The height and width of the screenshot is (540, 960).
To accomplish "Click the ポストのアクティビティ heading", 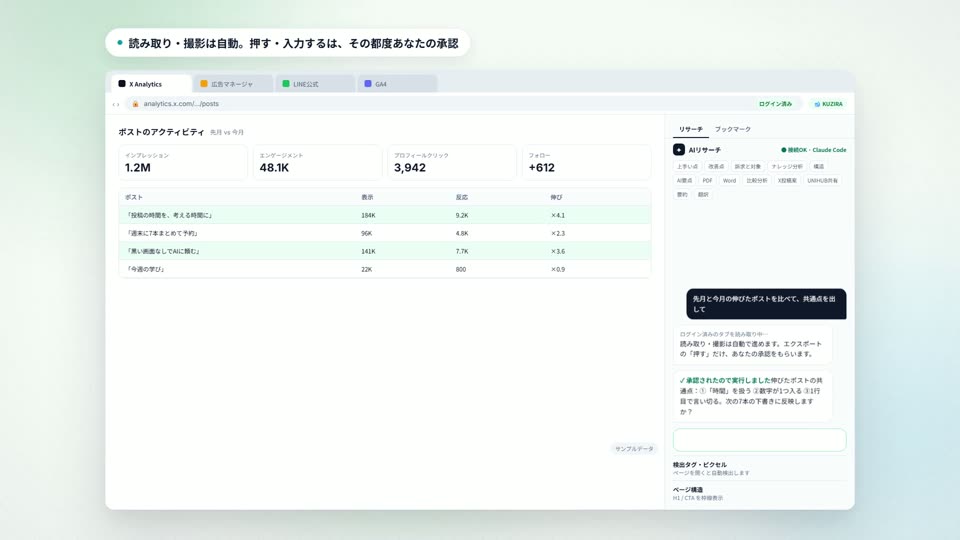I will [x=161, y=132].
